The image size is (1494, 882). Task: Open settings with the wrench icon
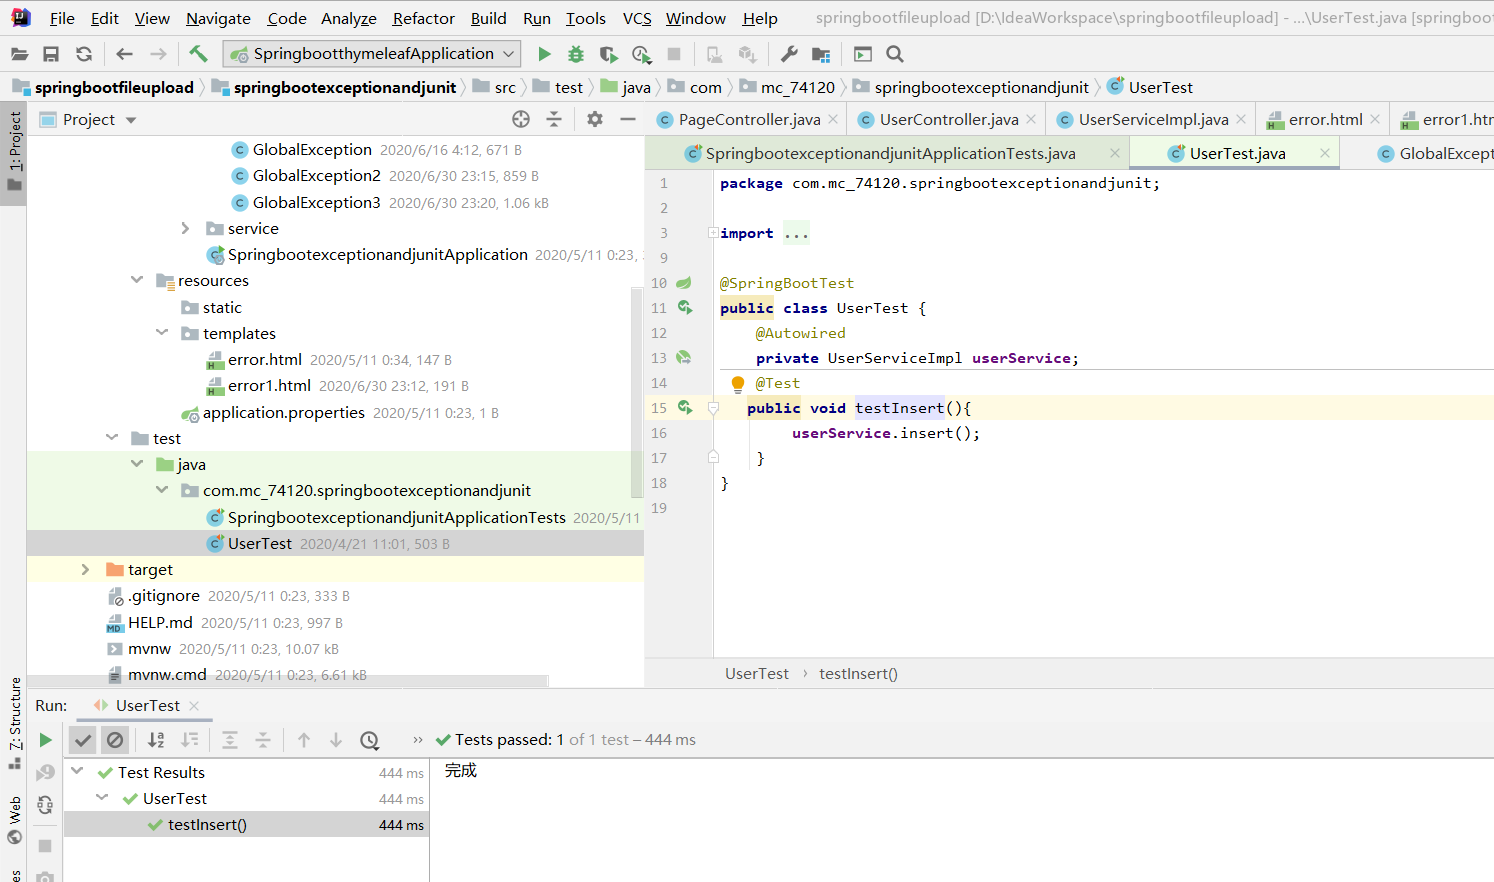coord(789,54)
